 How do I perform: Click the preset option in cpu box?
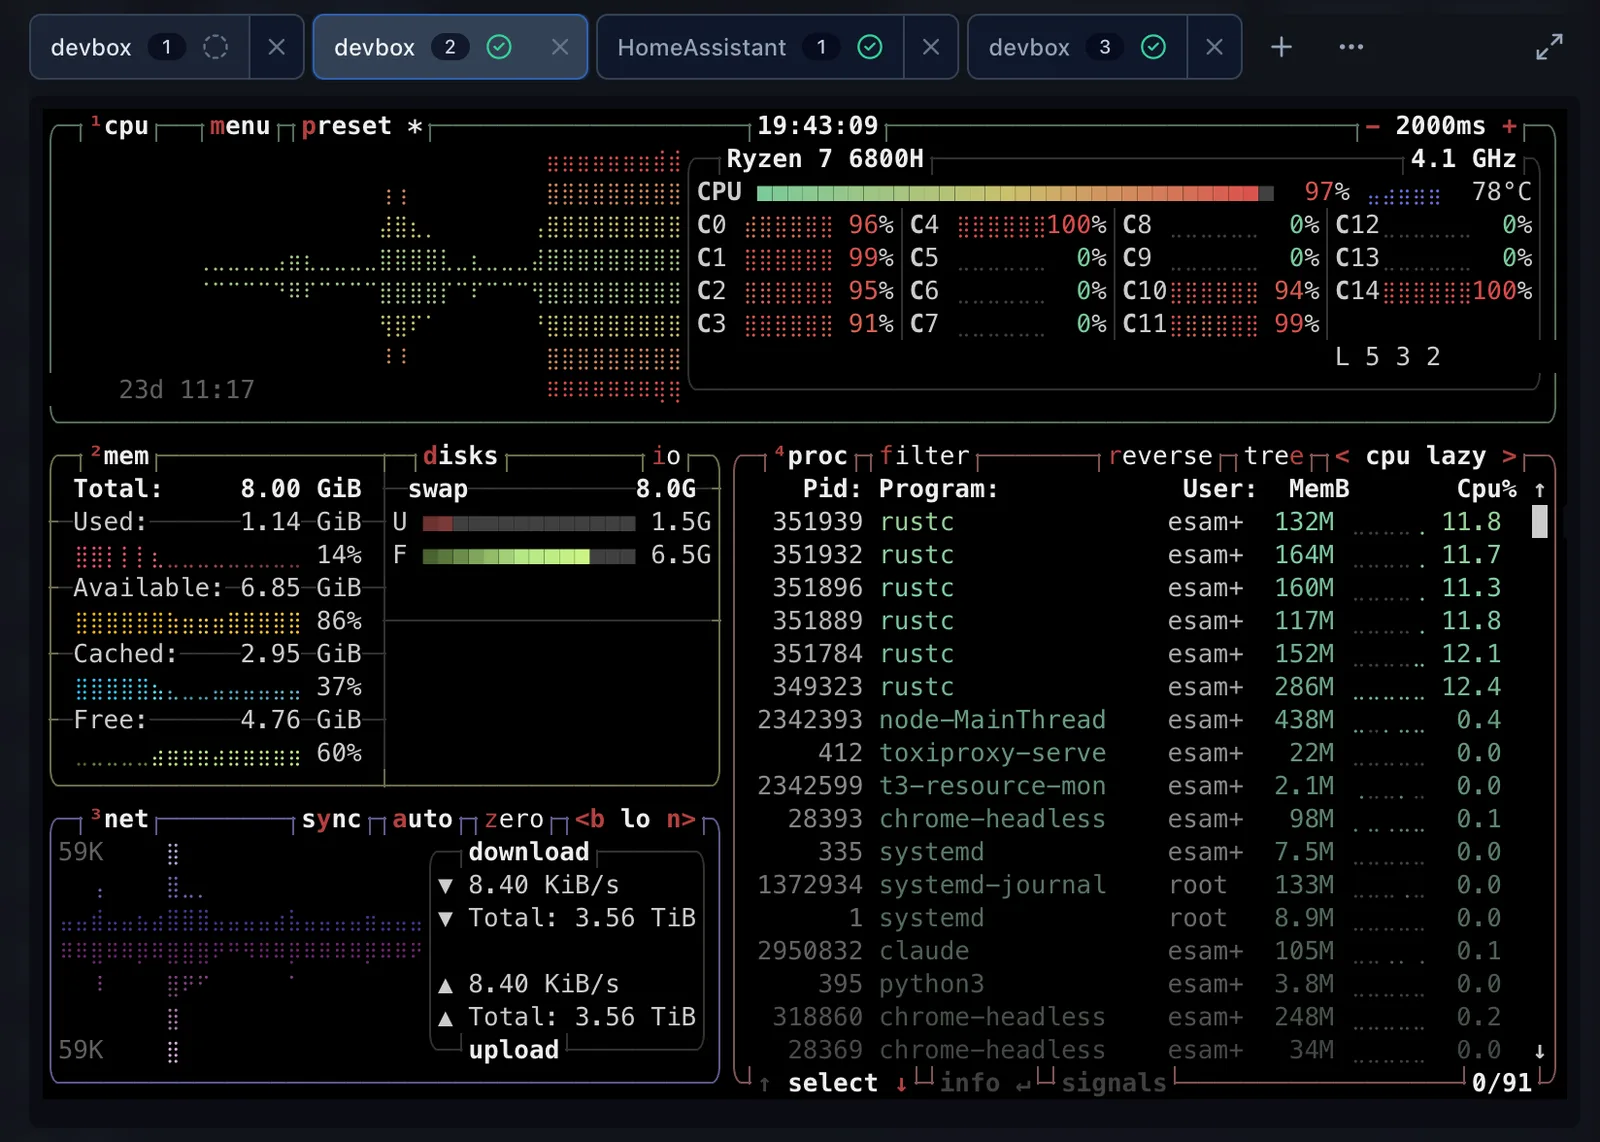click(346, 126)
